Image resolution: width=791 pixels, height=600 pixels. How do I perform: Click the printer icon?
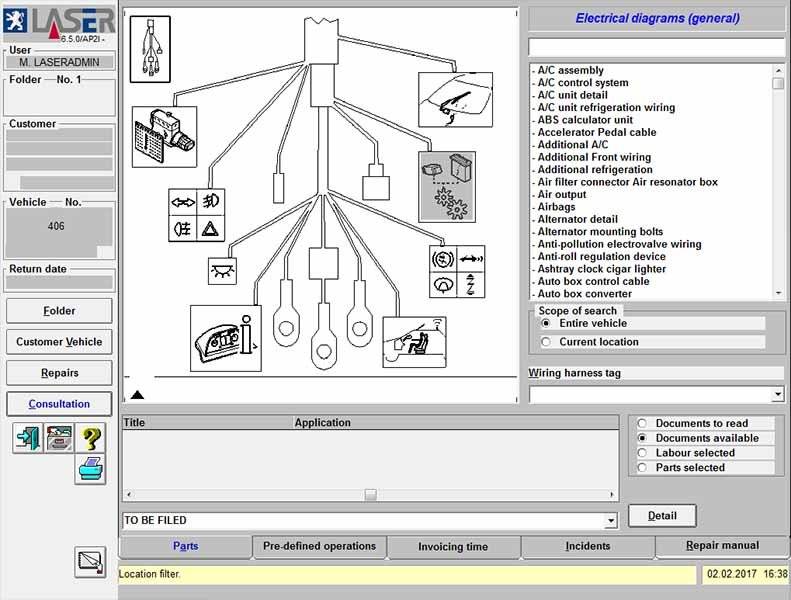pos(90,468)
